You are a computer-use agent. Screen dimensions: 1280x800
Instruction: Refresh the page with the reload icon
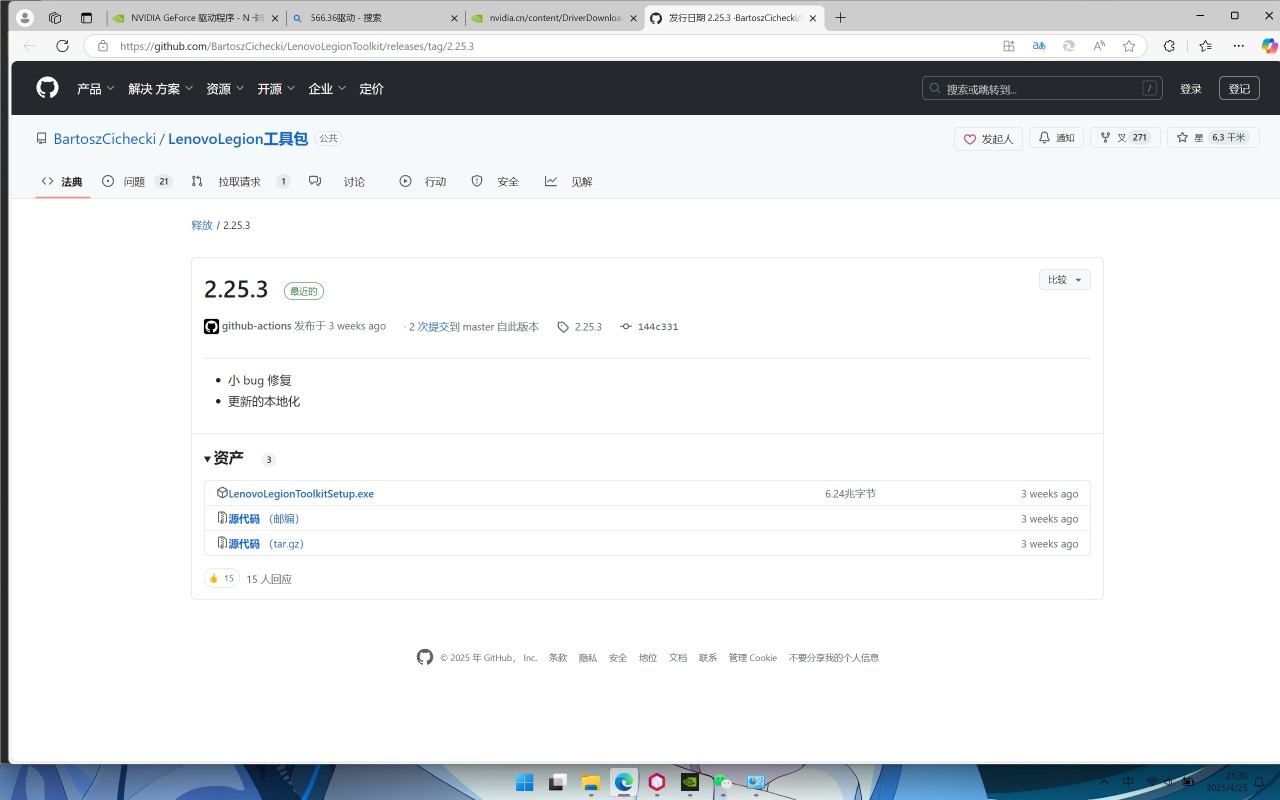tap(62, 46)
